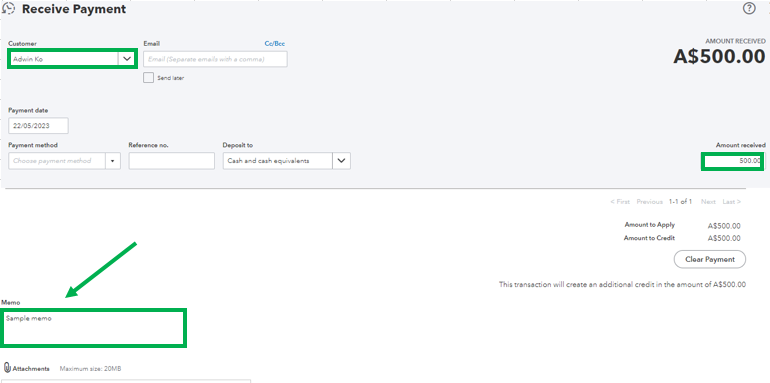Focus the Email input field
Image resolution: width=770 pixels, height=383 pixels.
(215, 59)
